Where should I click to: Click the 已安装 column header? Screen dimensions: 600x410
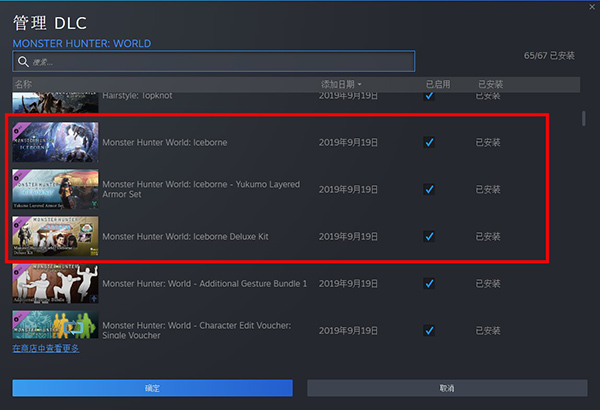click(x=491, y=84)
